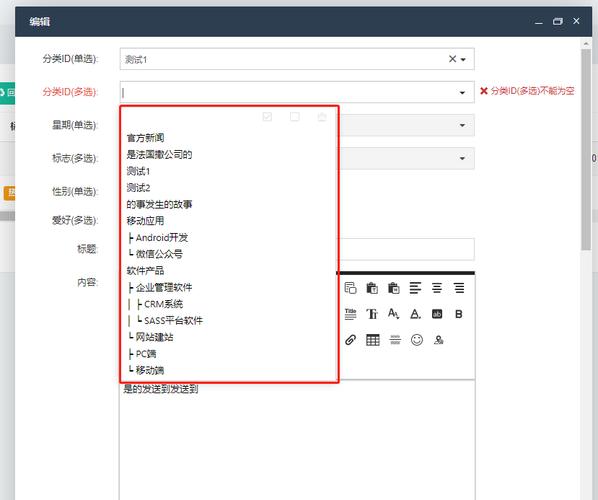Click the scrollbar up arrow in dialog
Image resolution: width=598 pixels, height=500 pixels.
click(x=586, y=44)
